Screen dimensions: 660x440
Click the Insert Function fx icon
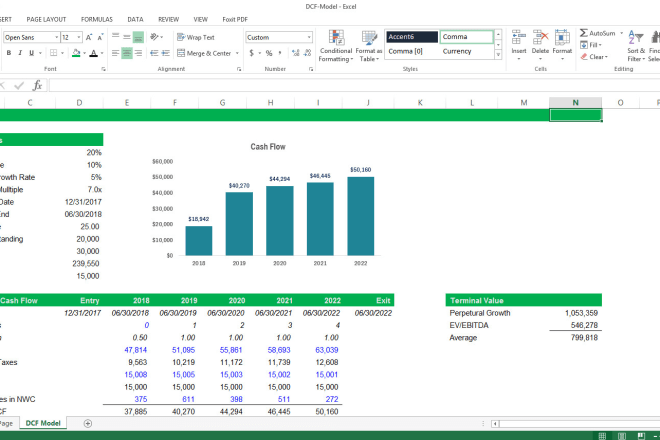click(37, 85)
